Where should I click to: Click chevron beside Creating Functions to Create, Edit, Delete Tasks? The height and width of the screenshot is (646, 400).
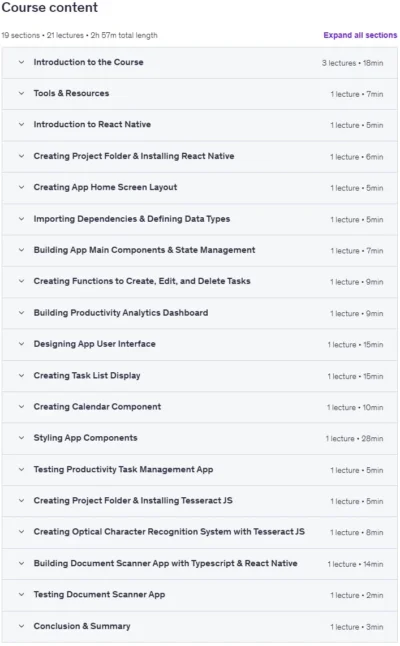pyautogui.click(x=21, y=281)
